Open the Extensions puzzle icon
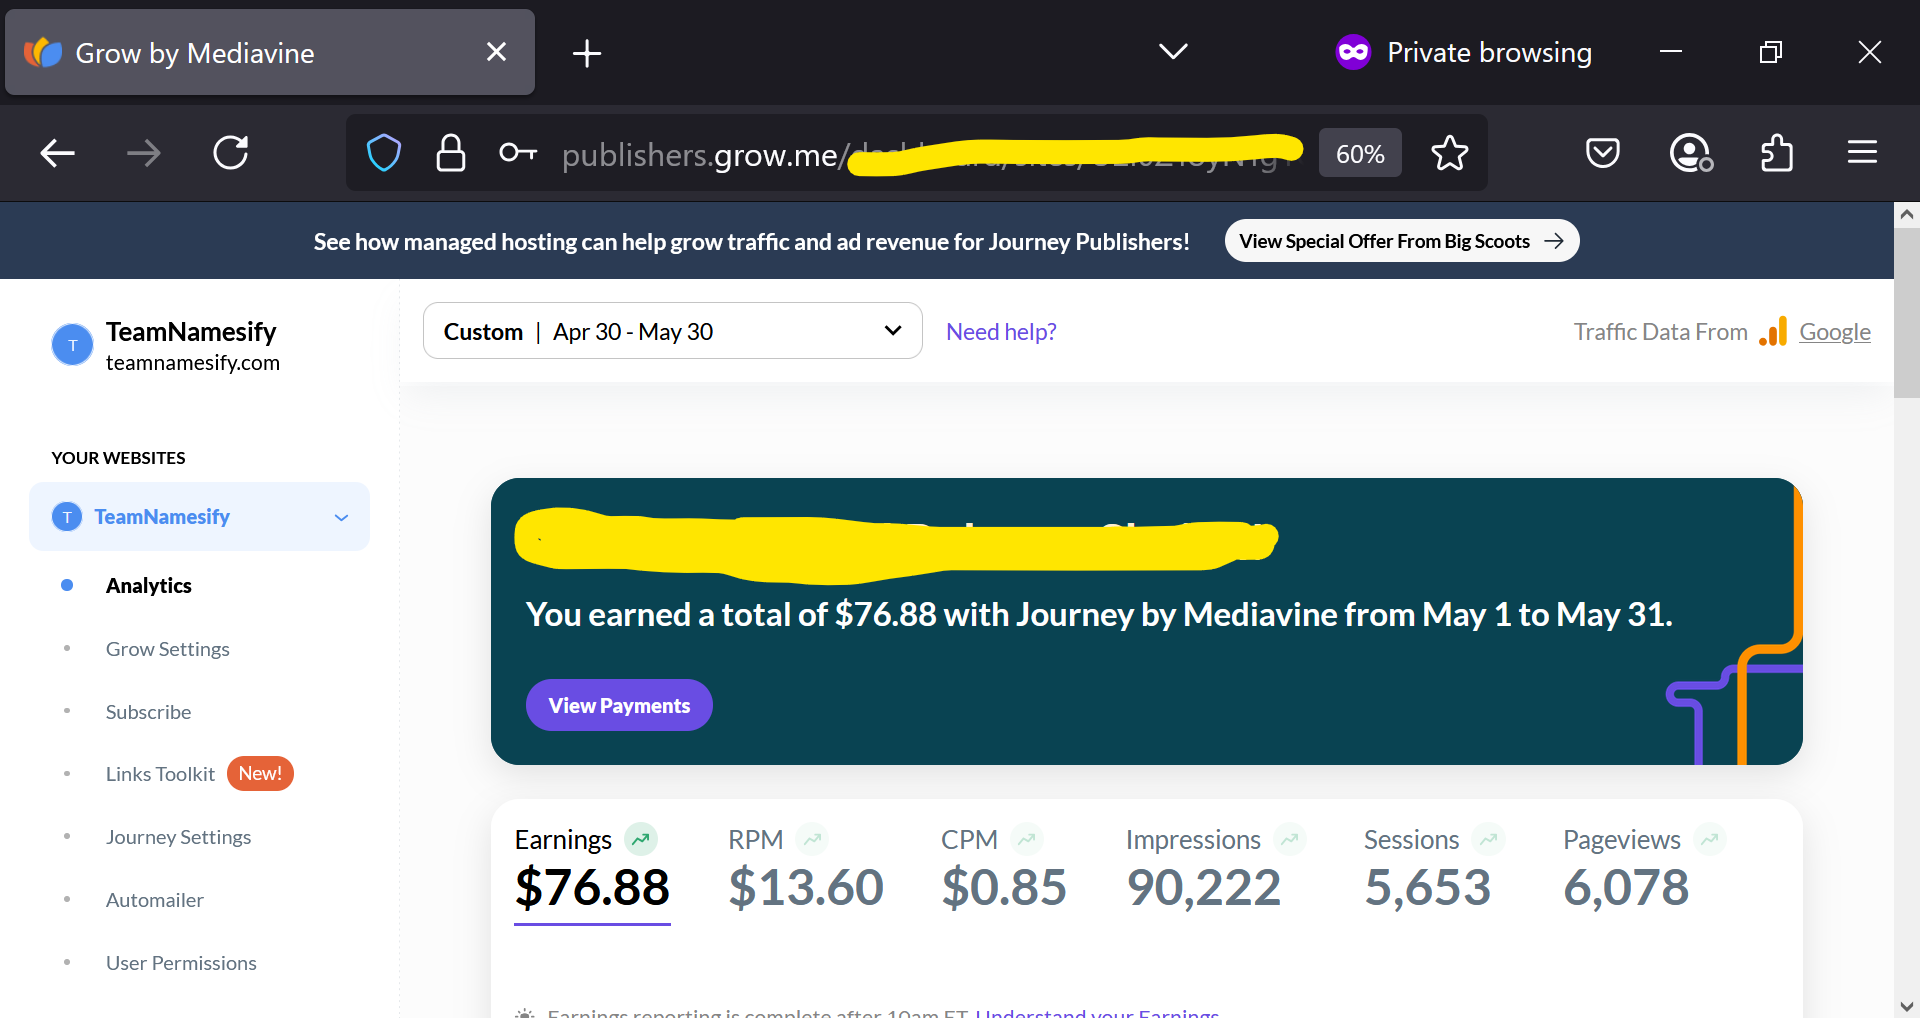 [x=1777, y=153]
